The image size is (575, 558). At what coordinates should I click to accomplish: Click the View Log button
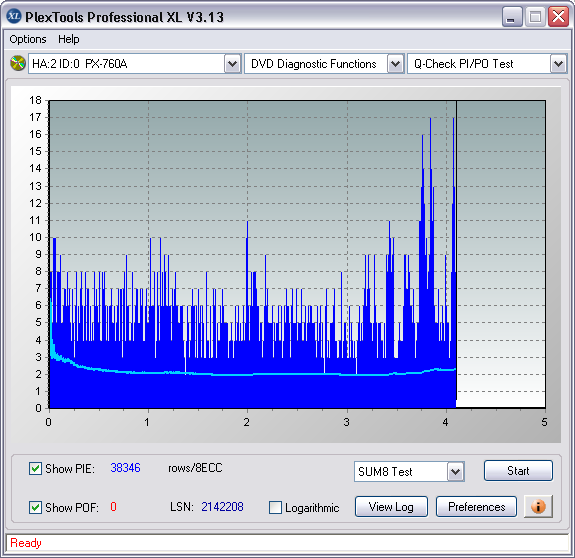(391, 507)
